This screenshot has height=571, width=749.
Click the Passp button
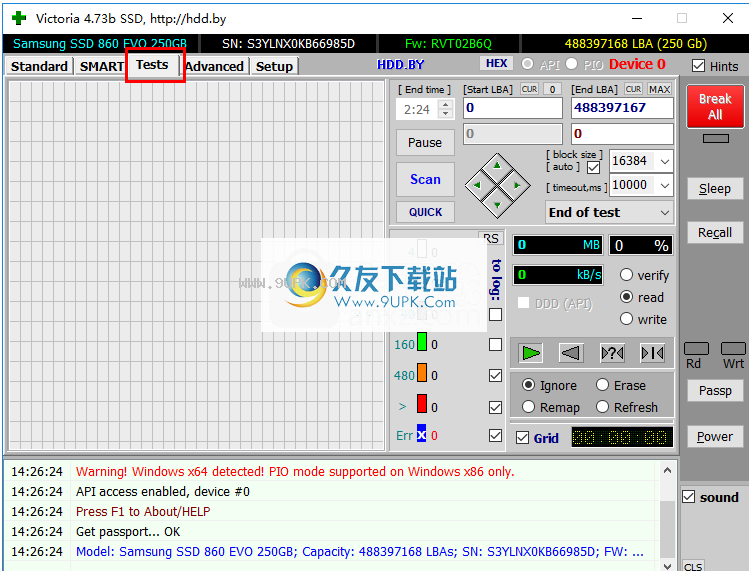(x=715, y=390)
